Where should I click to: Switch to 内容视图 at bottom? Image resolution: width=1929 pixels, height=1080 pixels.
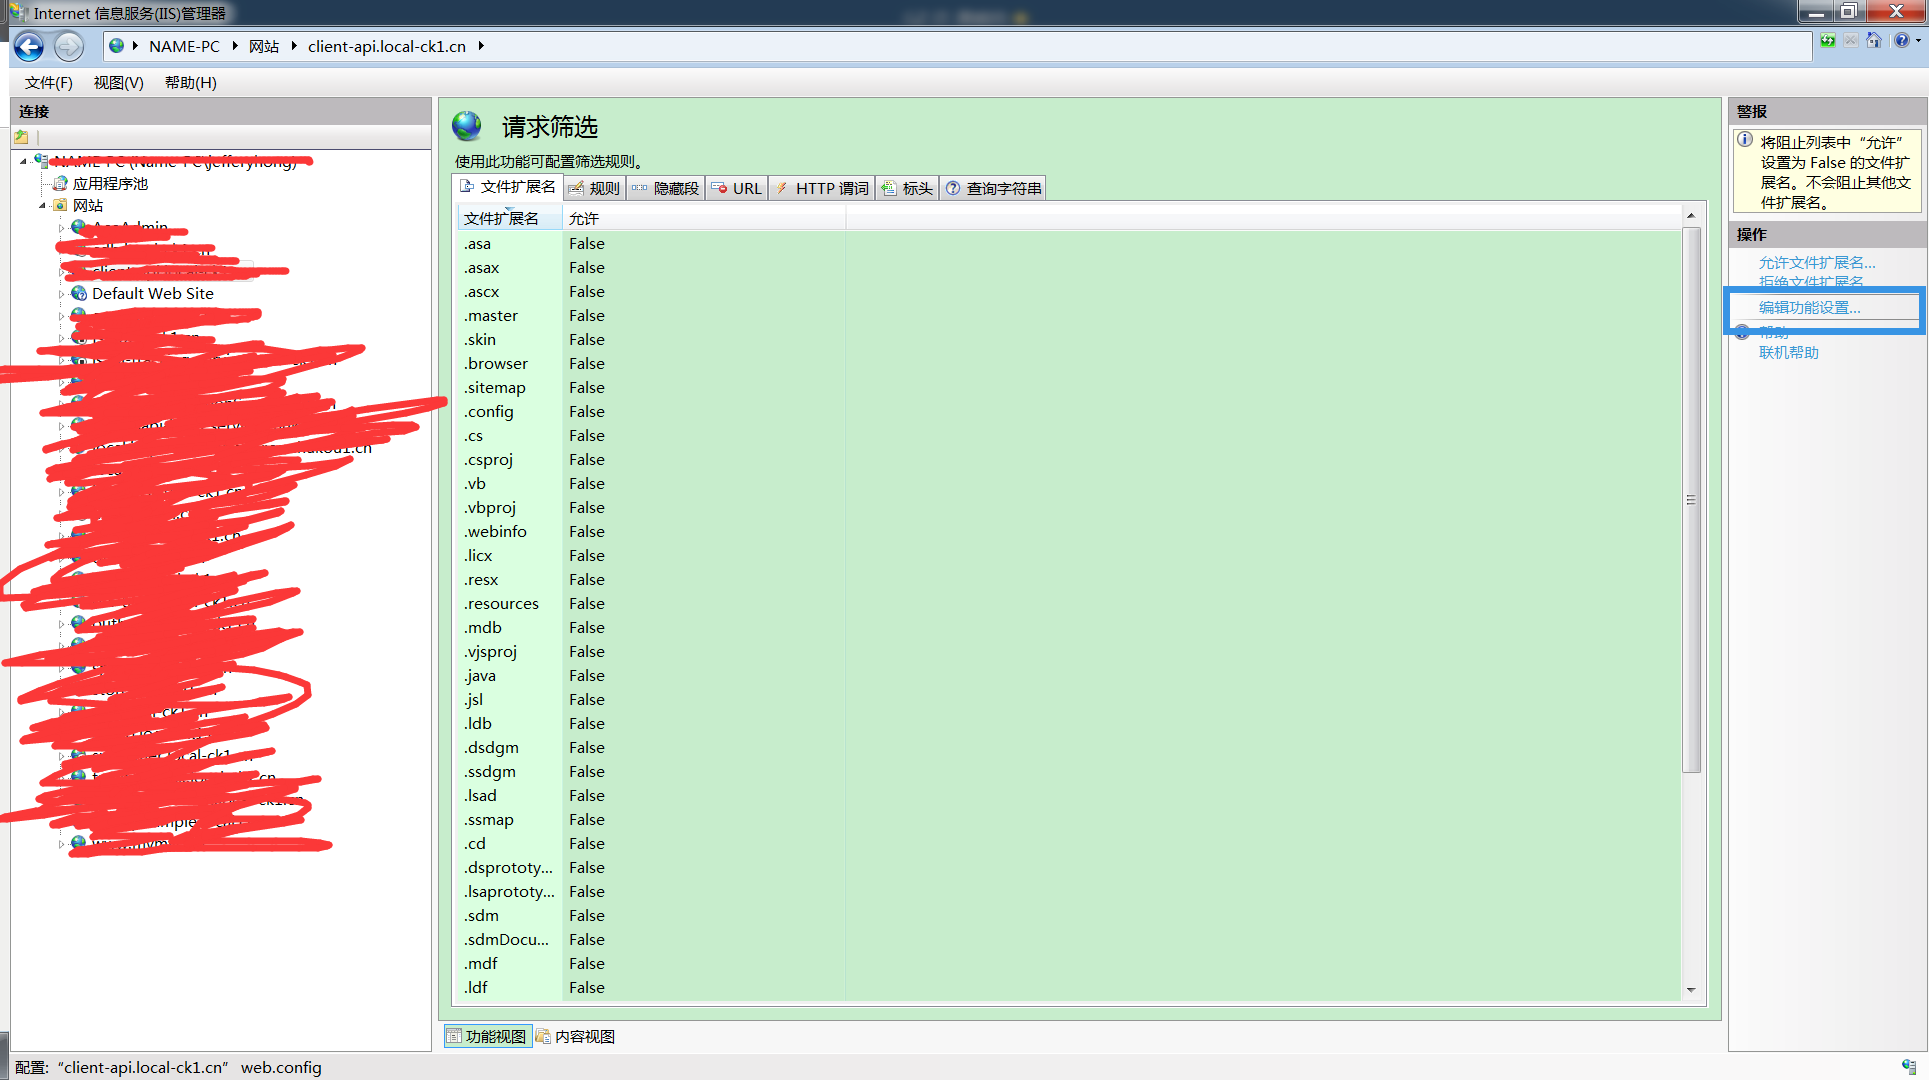(x=576, y=1036)
